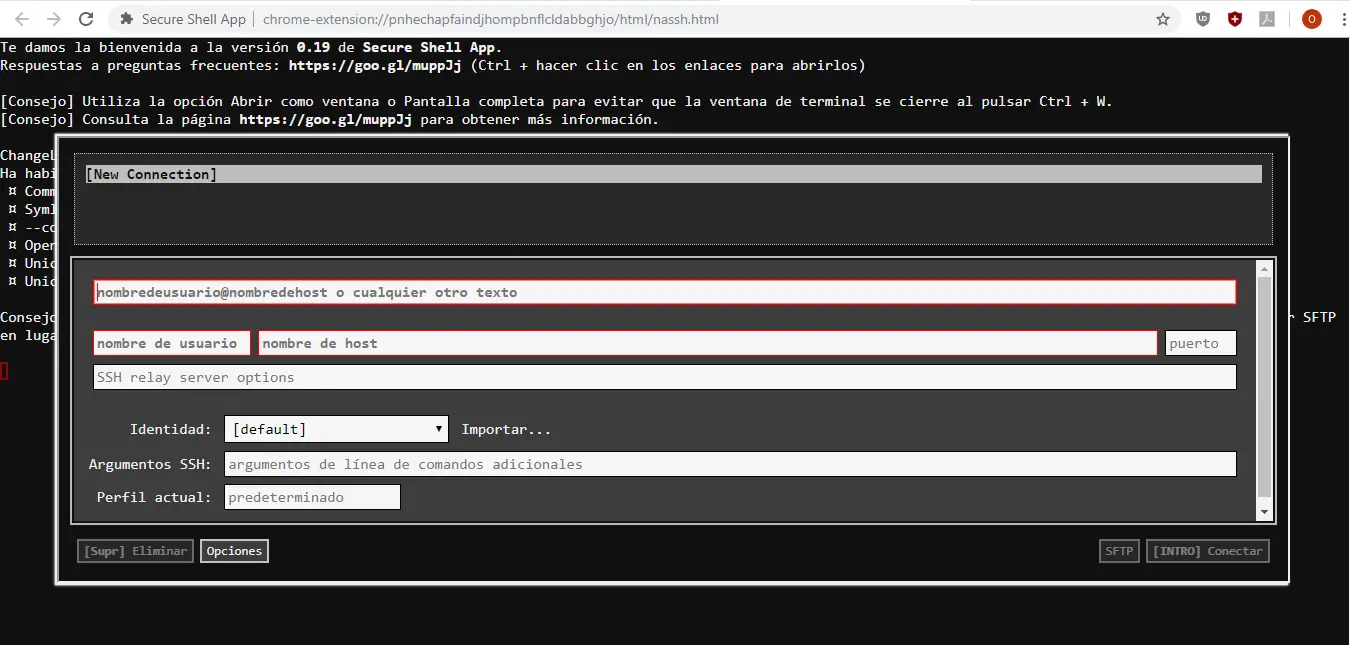Image resolution: width=1350 pixels, height=645 pixels.
Task: Open the Identidad [default] dropdown
Action: click(336, 429)
